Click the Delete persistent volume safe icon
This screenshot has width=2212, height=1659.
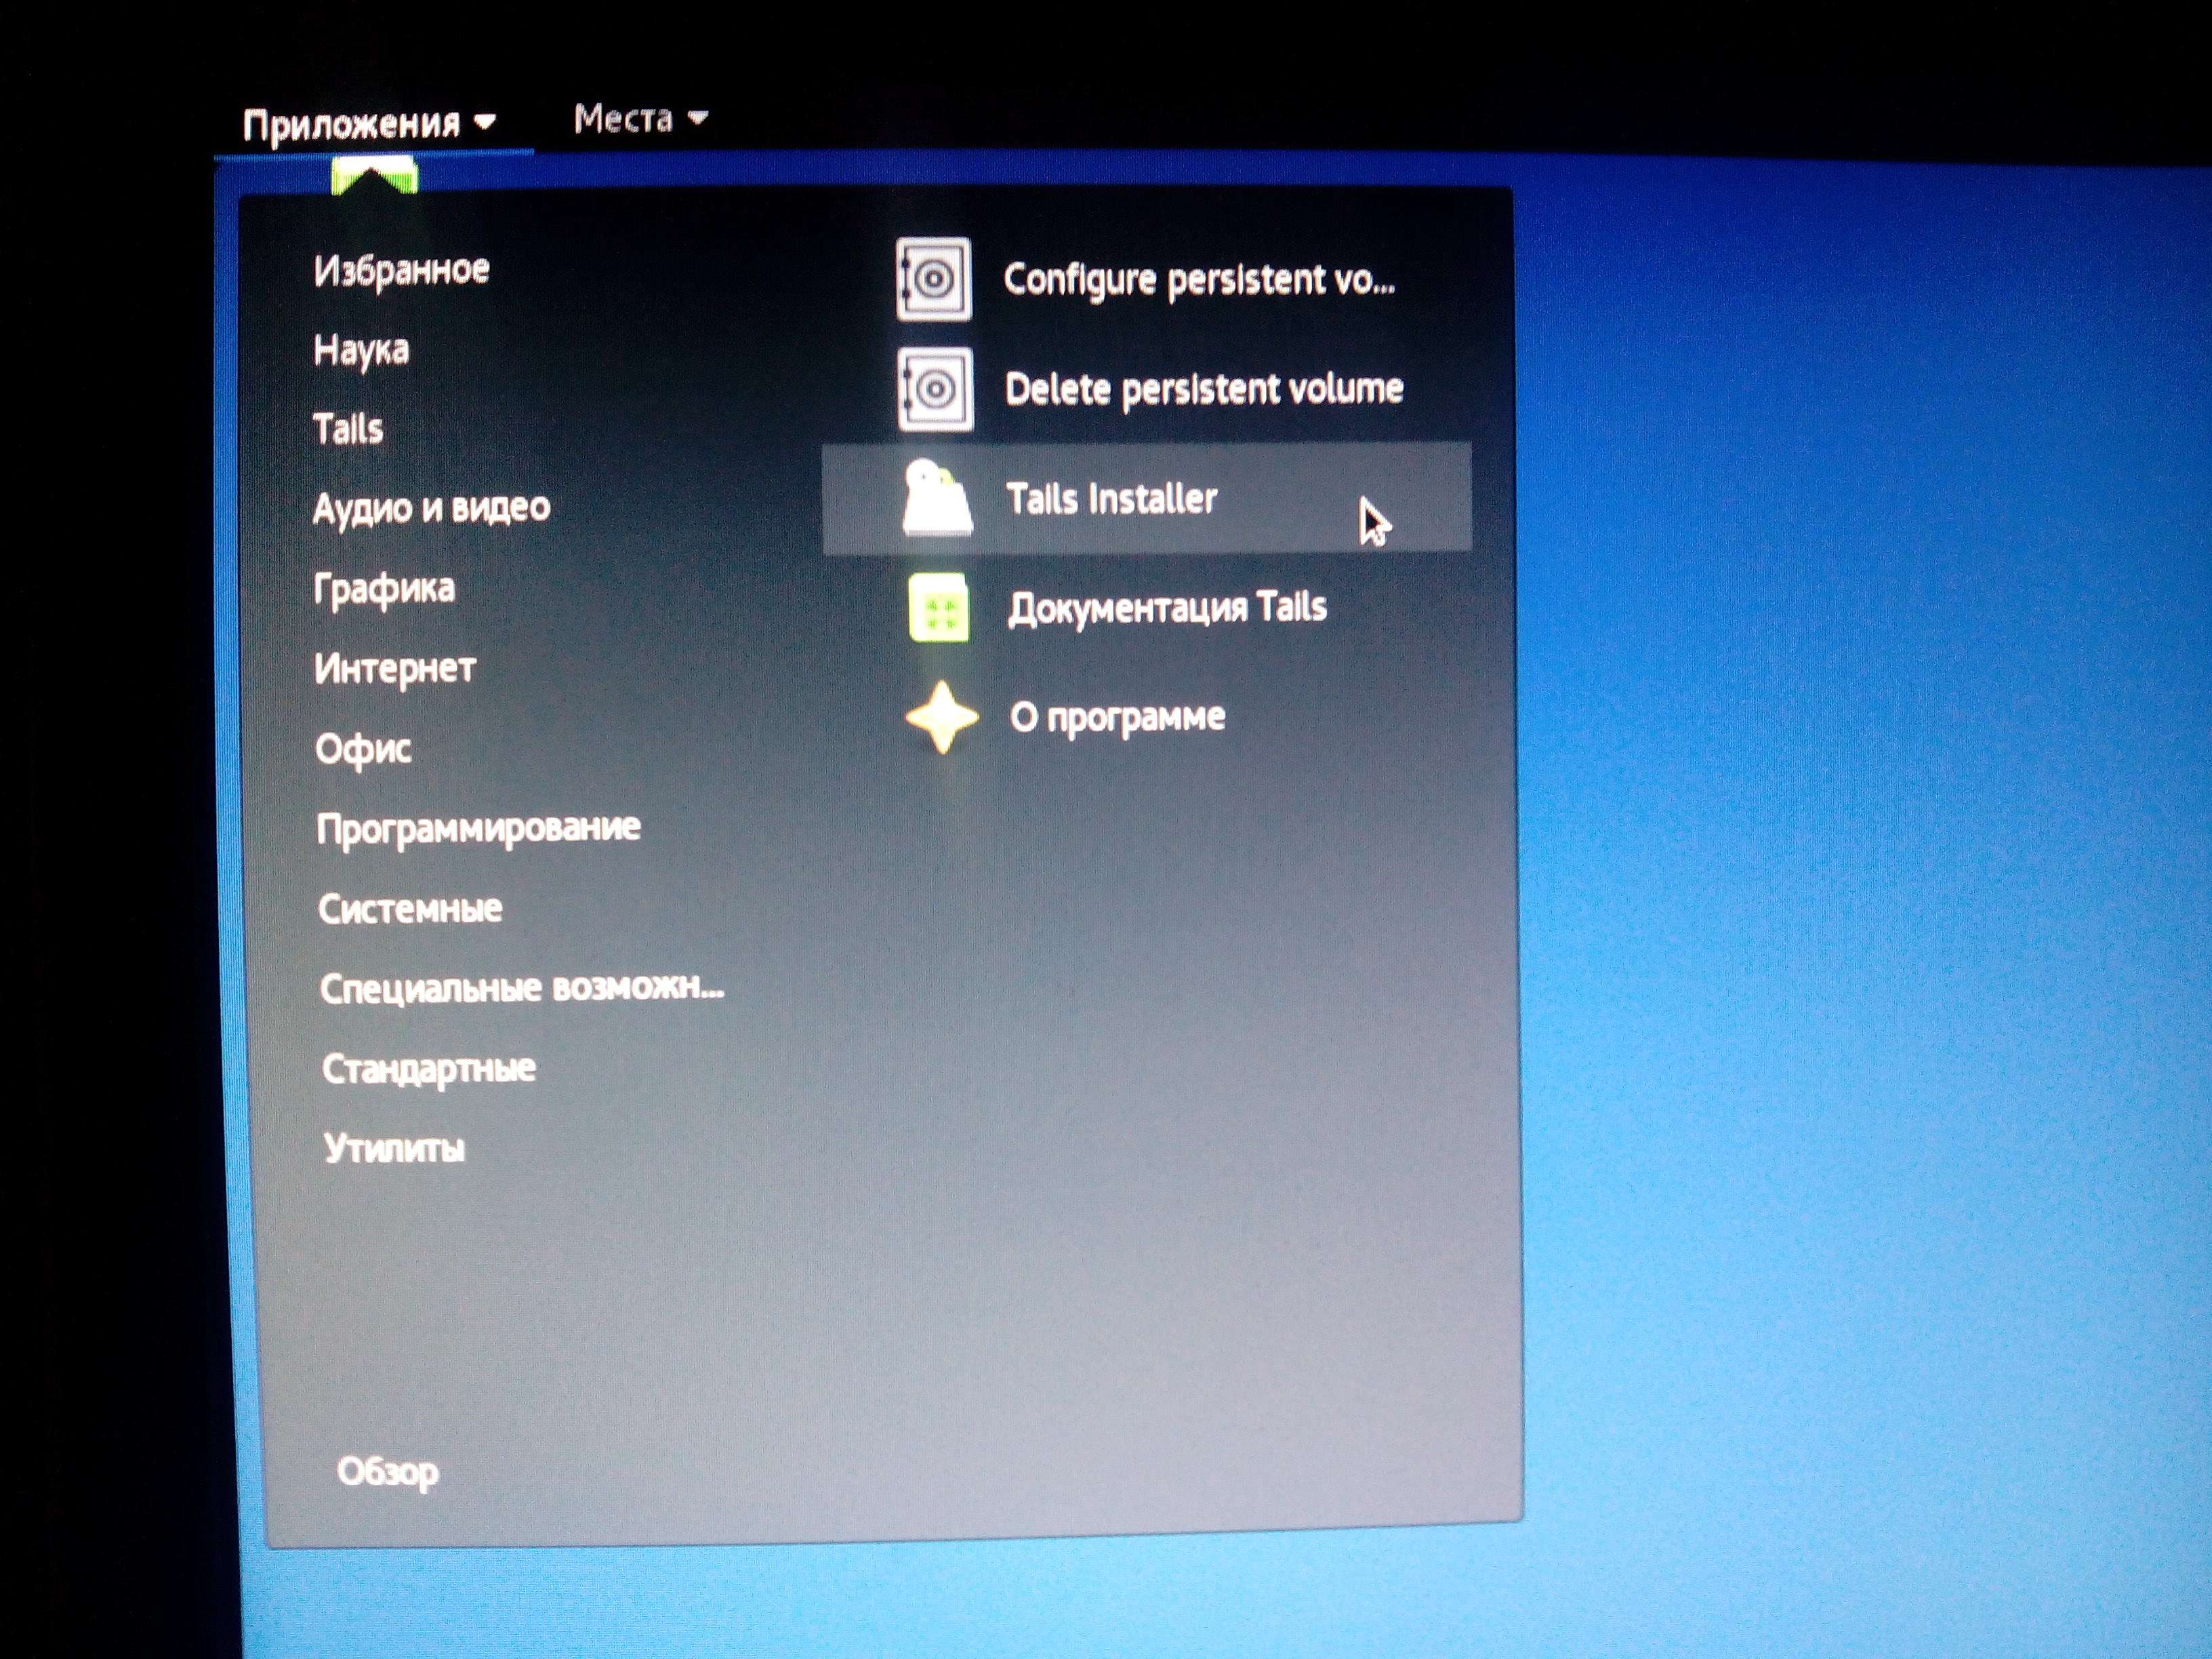[935, 389]
